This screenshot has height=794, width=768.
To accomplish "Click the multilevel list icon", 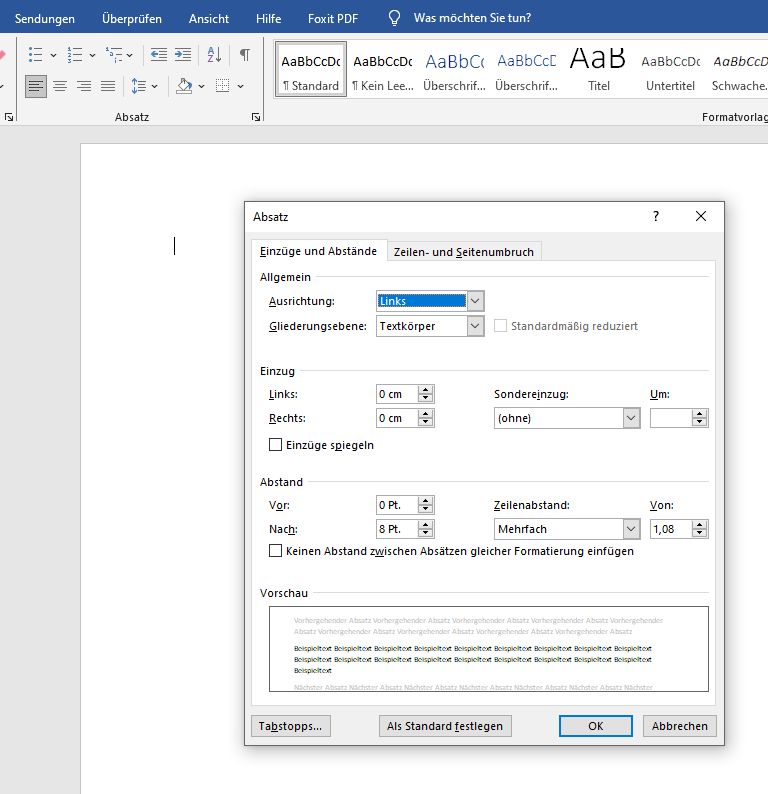I will pos(113,55).
